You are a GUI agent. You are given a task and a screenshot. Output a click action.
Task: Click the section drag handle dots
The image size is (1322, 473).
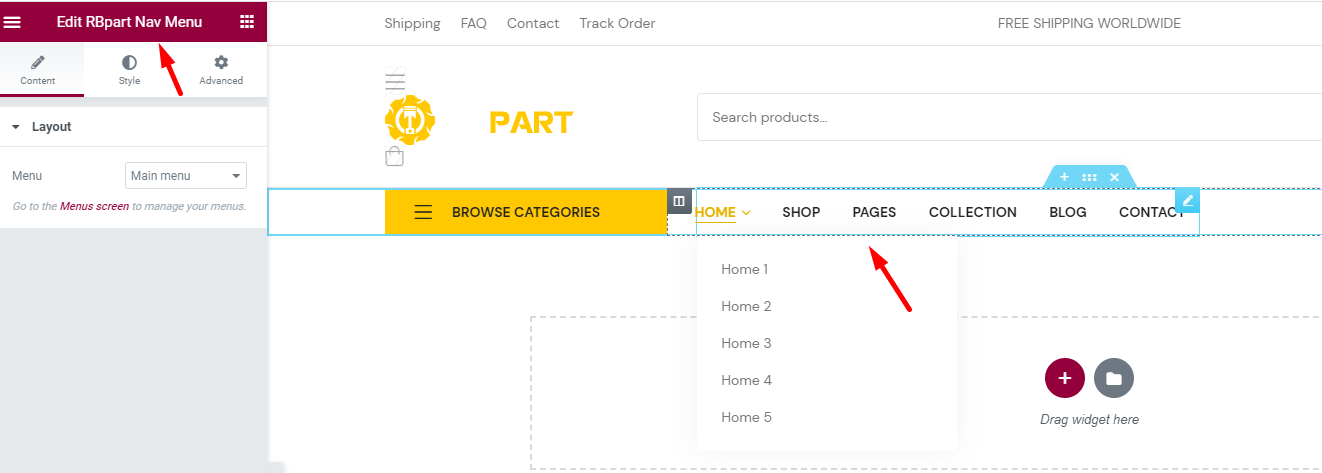pos(1089,177)
